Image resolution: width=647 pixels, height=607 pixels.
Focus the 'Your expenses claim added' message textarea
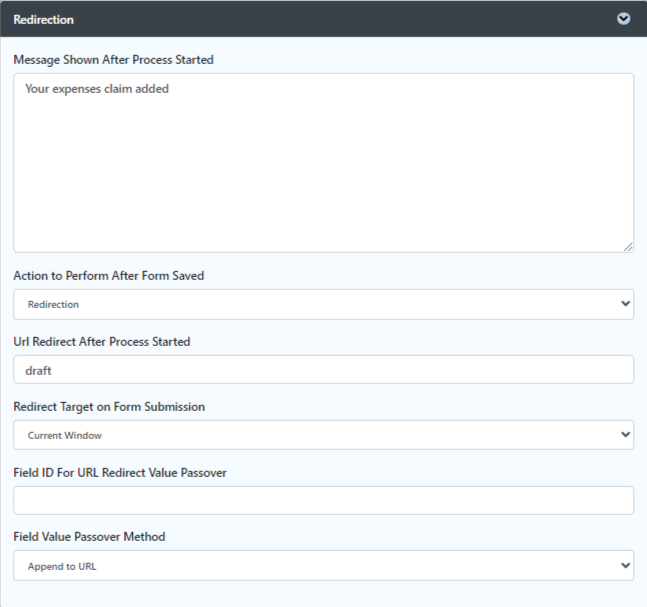[324, 163]
